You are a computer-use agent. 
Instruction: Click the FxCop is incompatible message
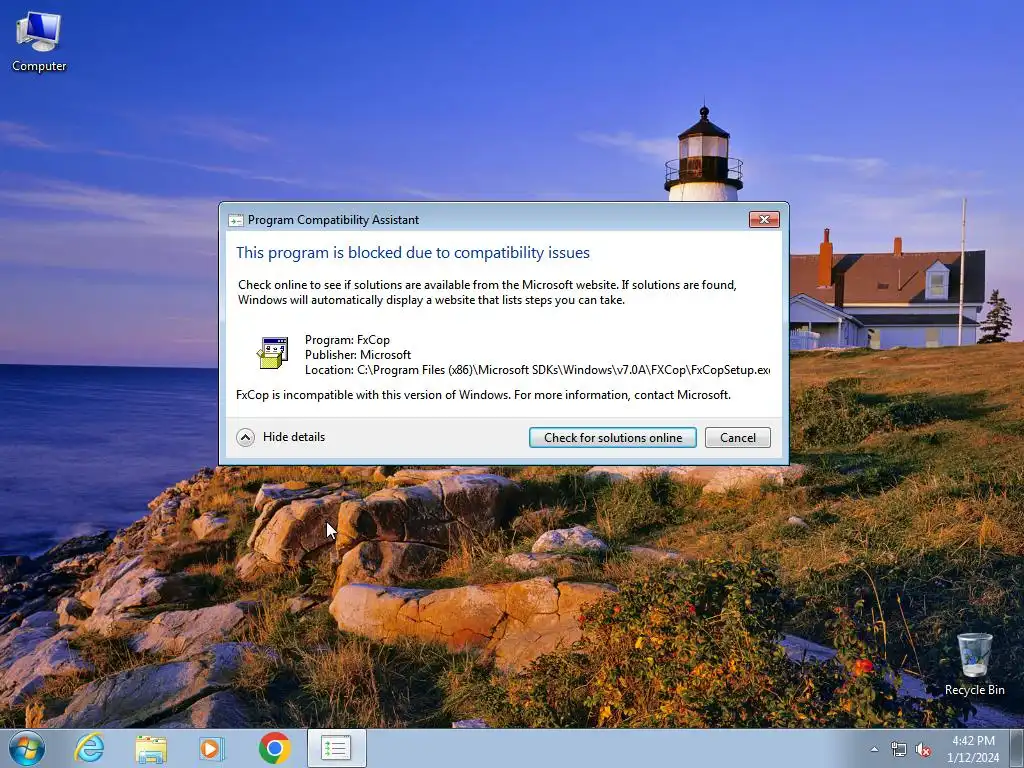tap(483, 394)
